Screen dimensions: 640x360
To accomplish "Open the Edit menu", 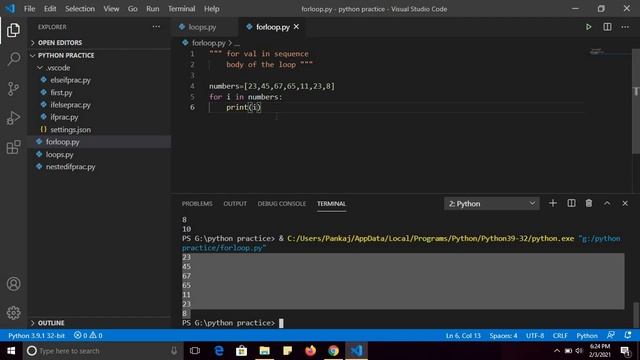I will coord(50,9).
